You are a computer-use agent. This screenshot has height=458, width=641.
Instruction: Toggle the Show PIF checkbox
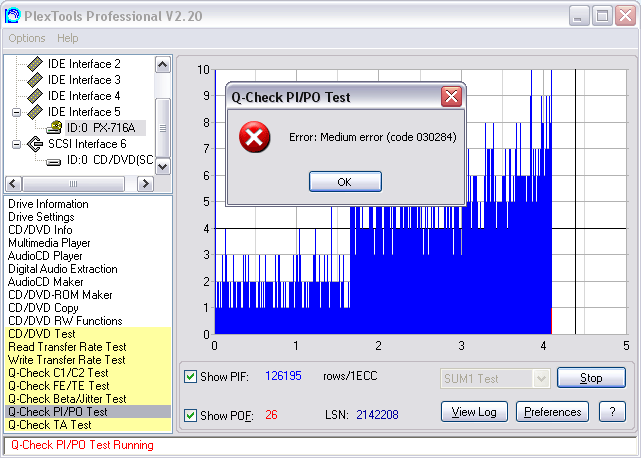[190, 376]
